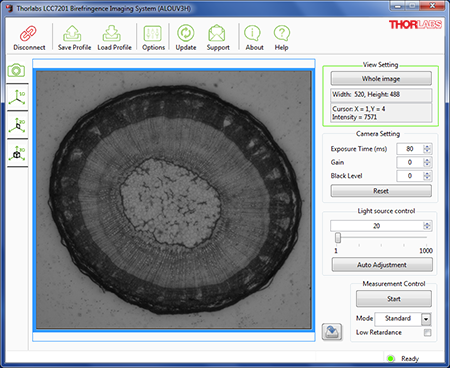
Task: Click the 'Width: 520, Height: 488' text
Action: click(366, 94)
